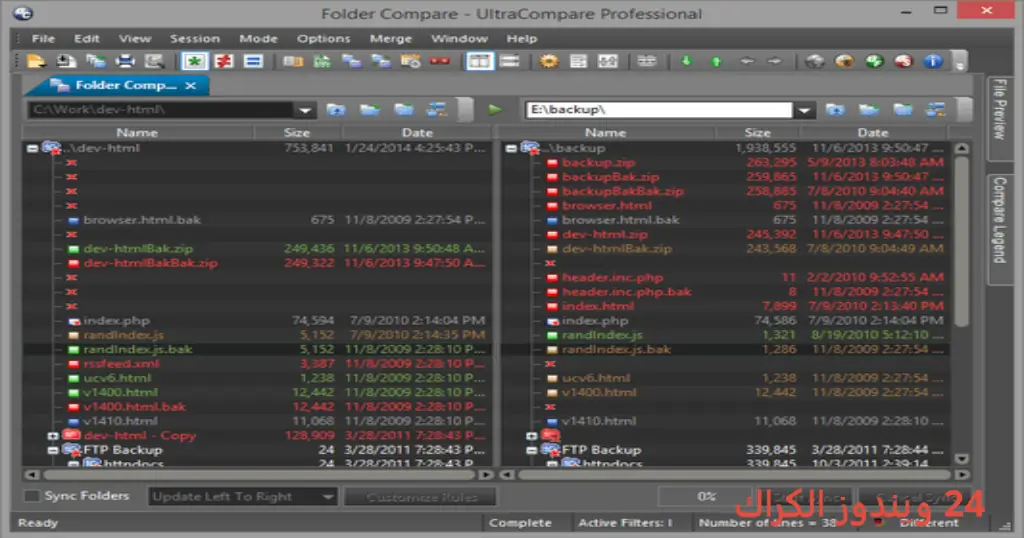Toggle the Show Different files filter (red not-equal)
Screen dimensions: 1024x538
pos(223,61)
